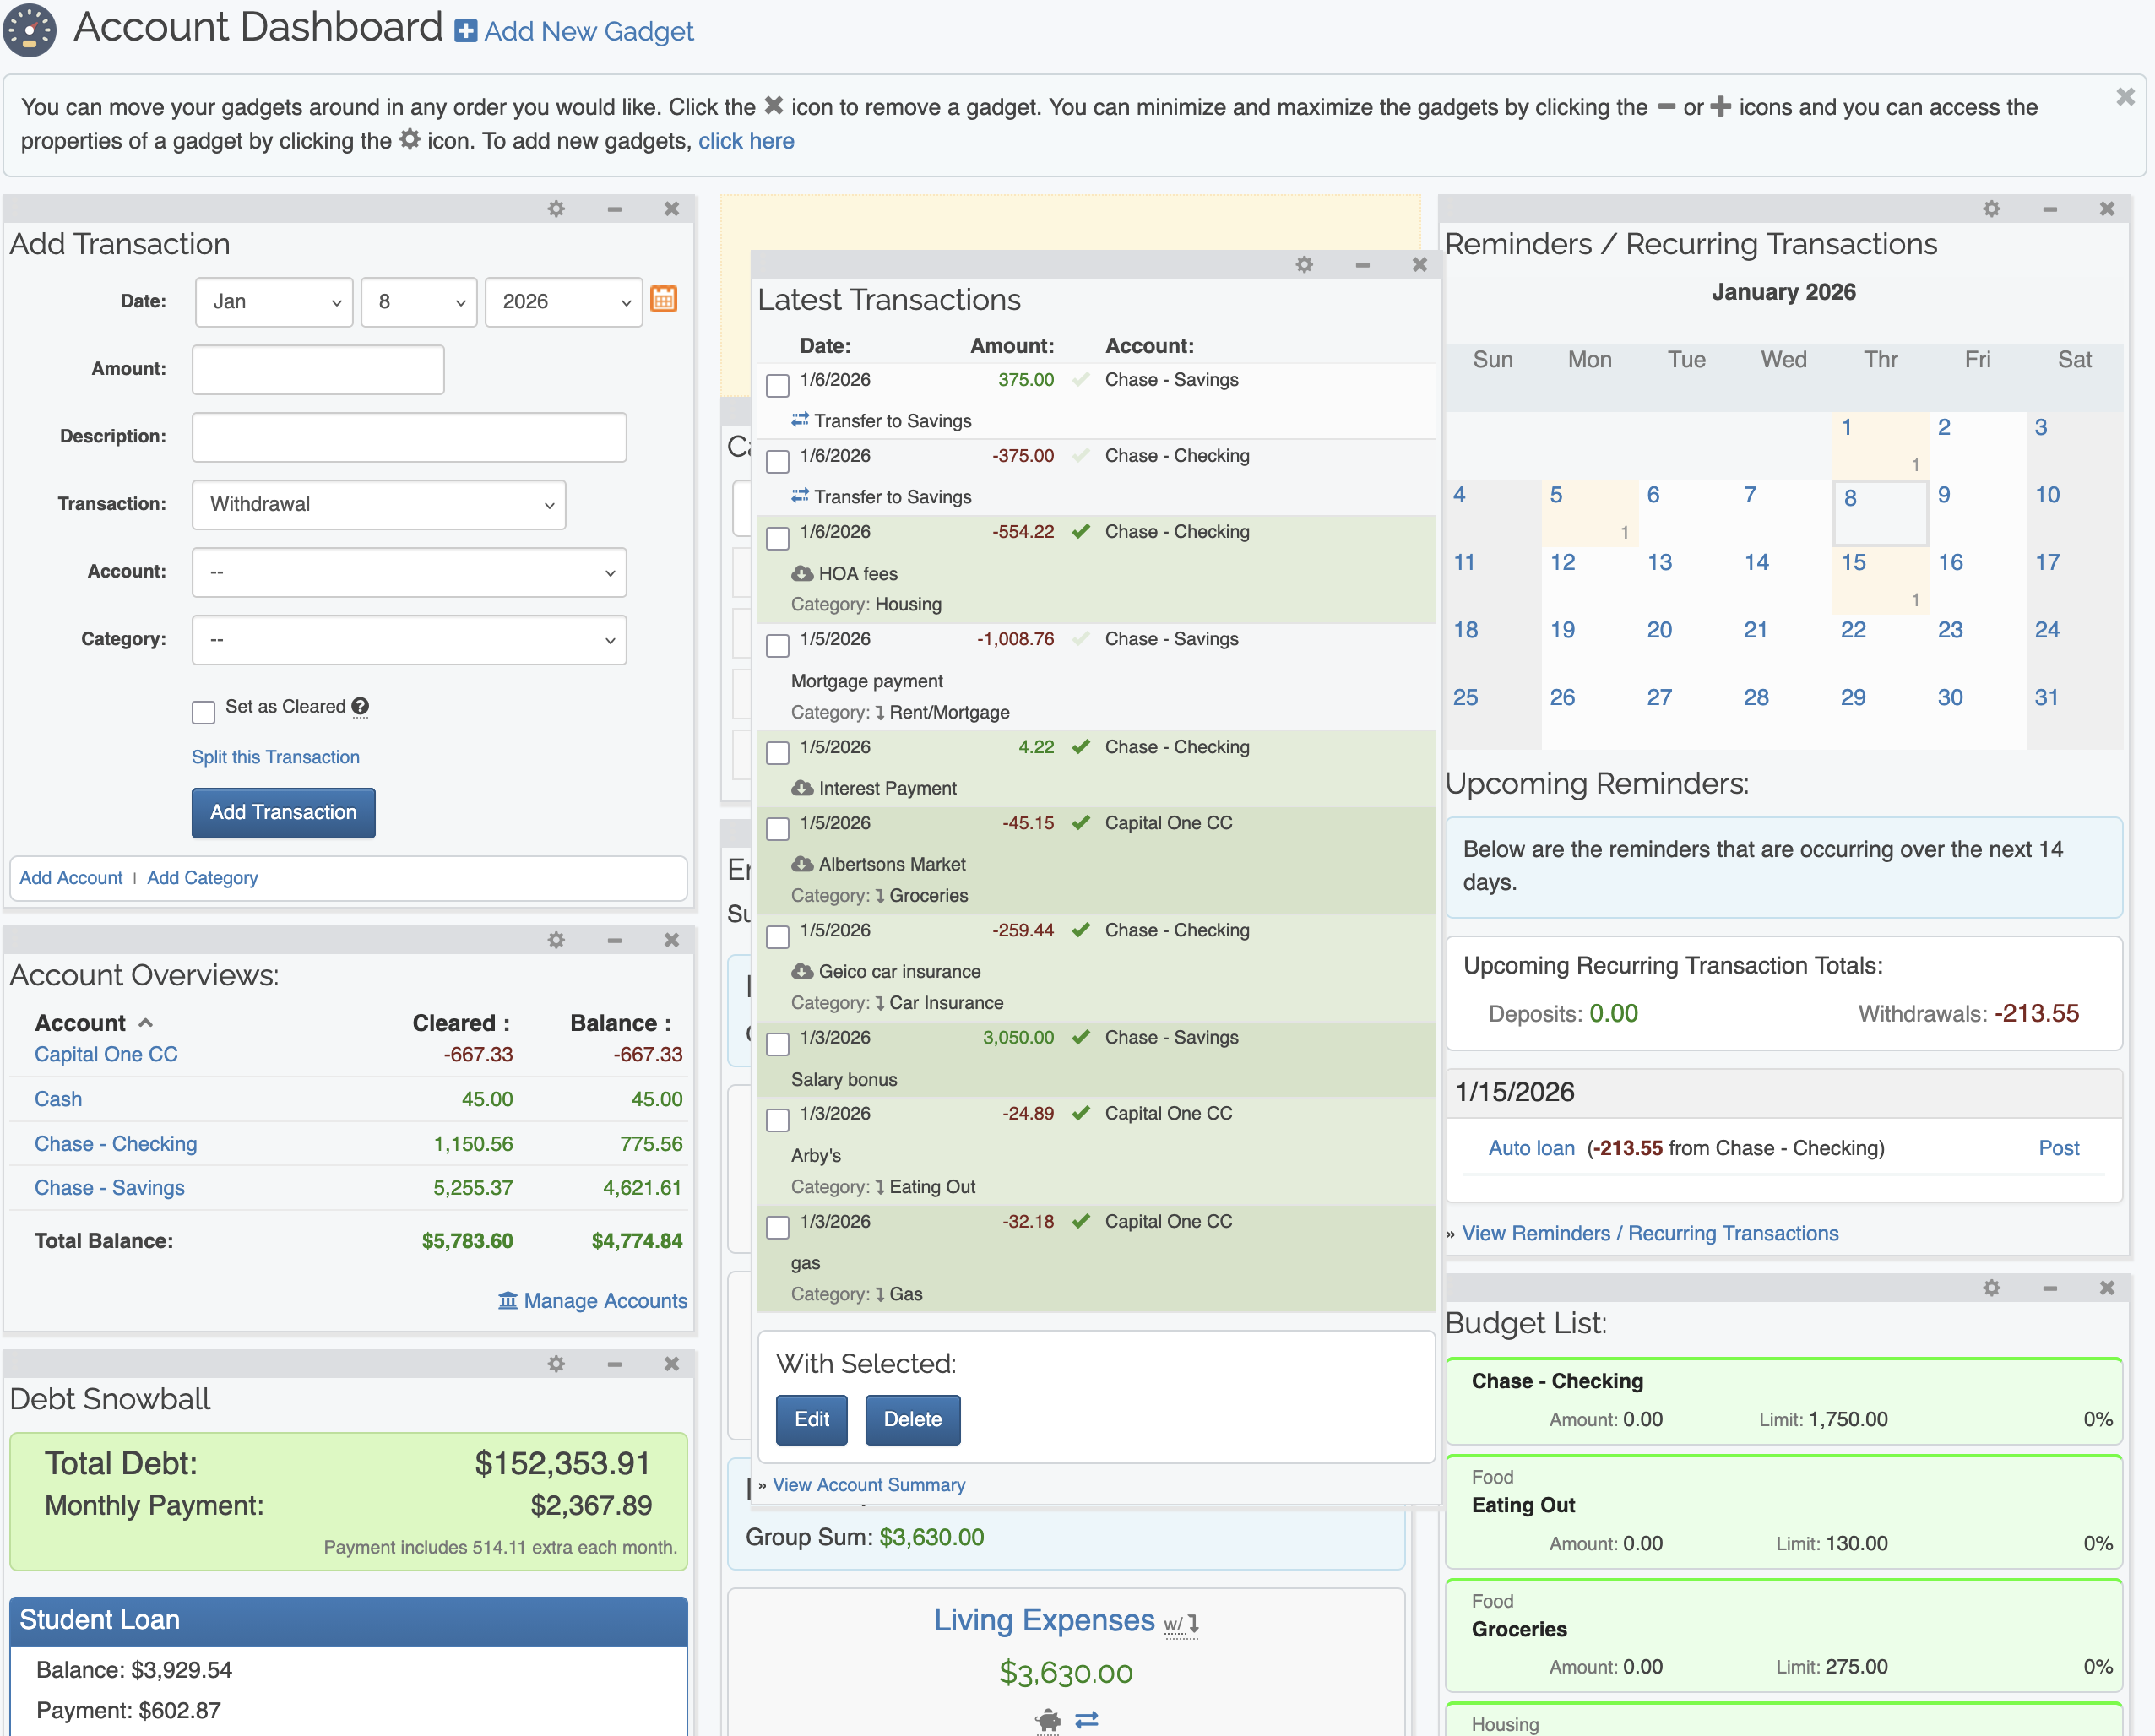Screen dimensions: 2155x1736
Task: Minimize the Account Overviews gadget
Action: point(614,940)
